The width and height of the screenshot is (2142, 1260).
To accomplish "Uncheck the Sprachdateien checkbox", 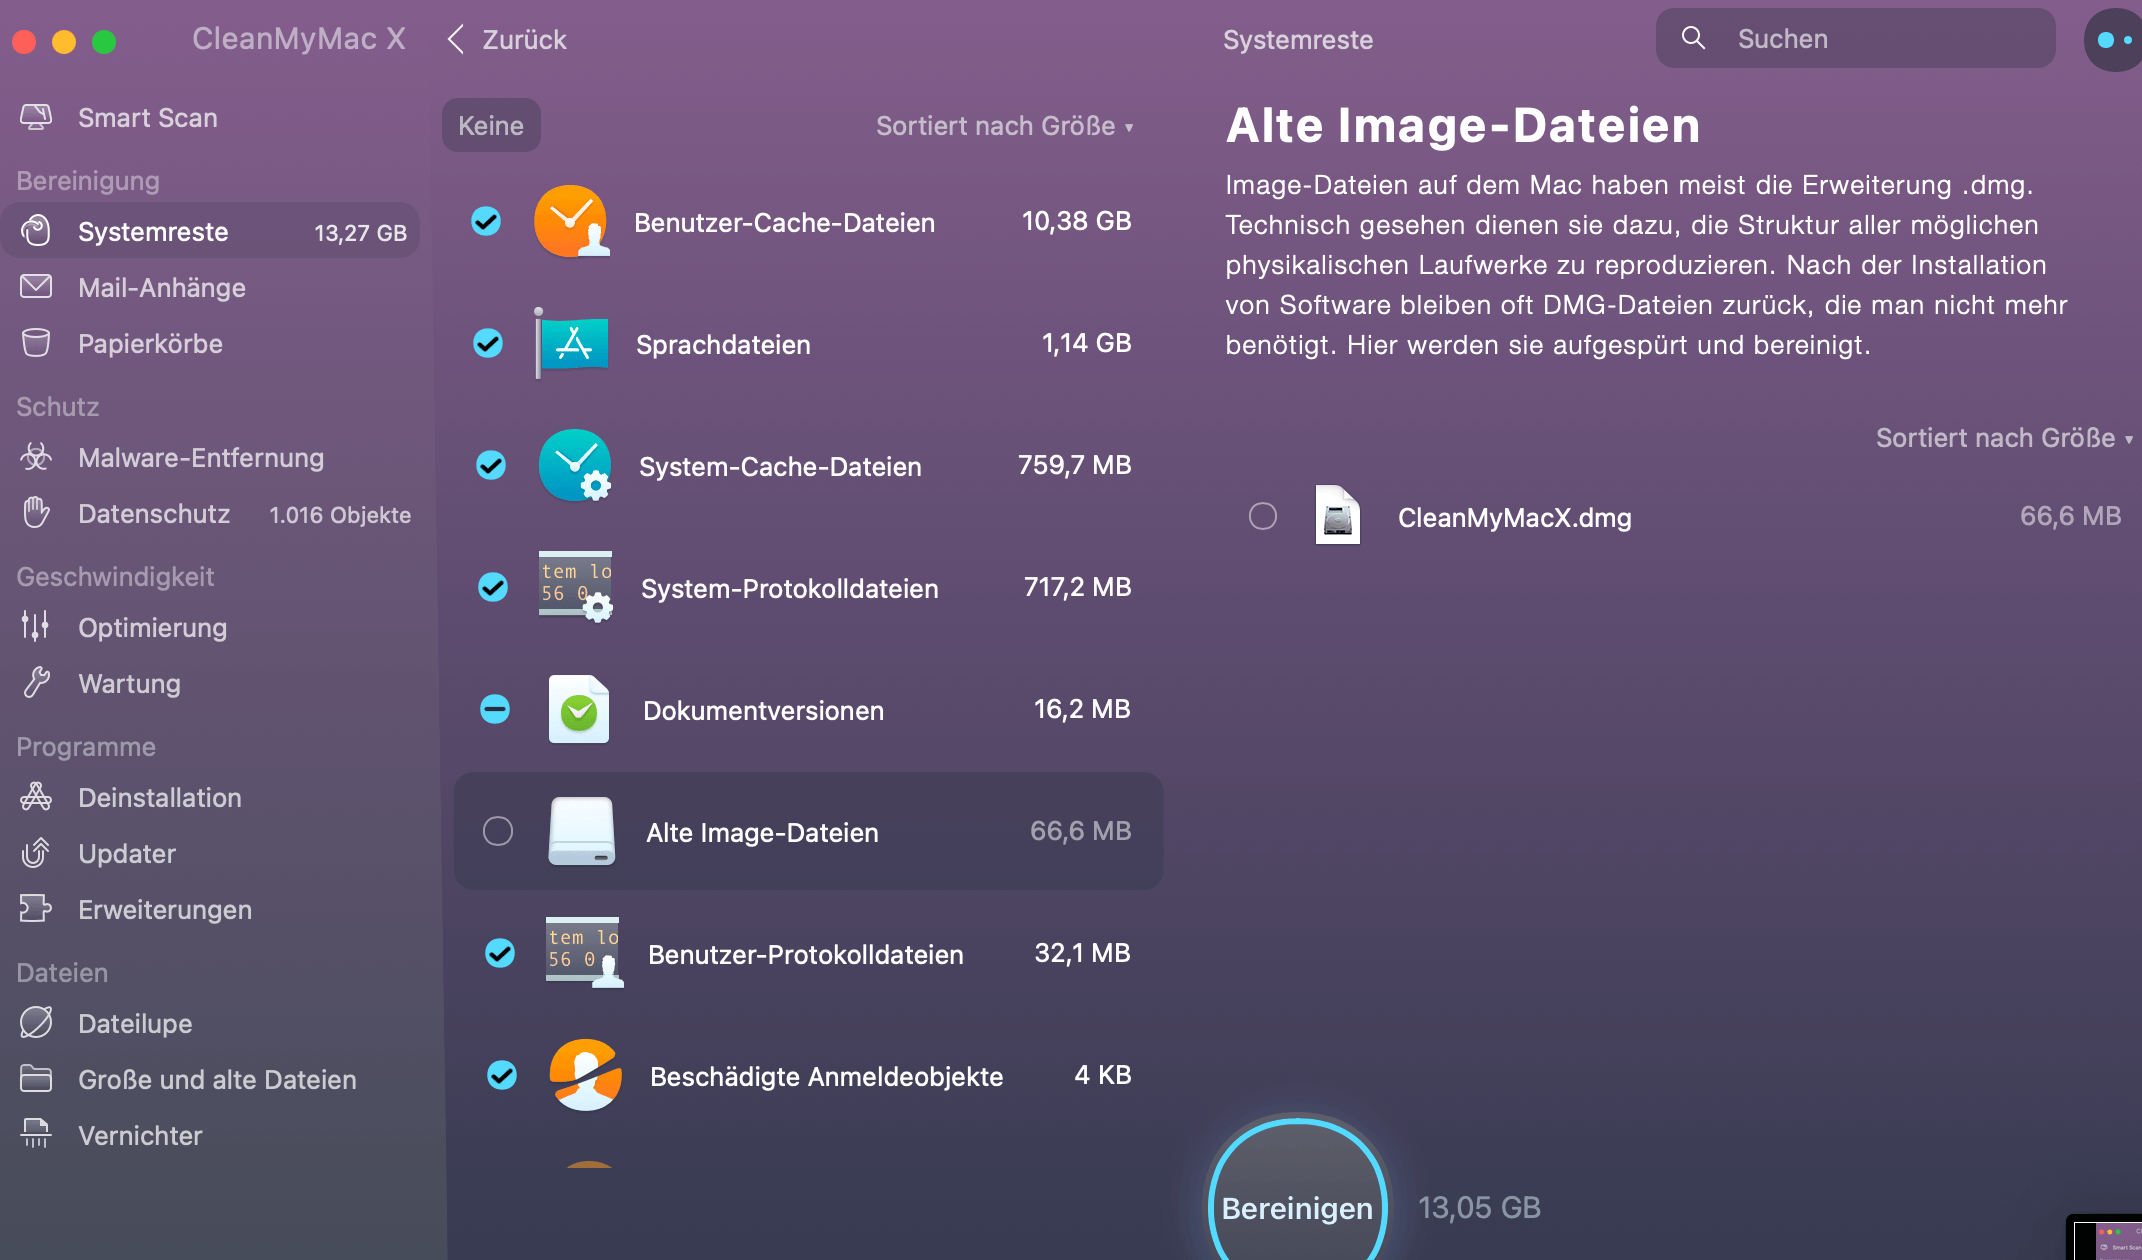I will 488,343.
